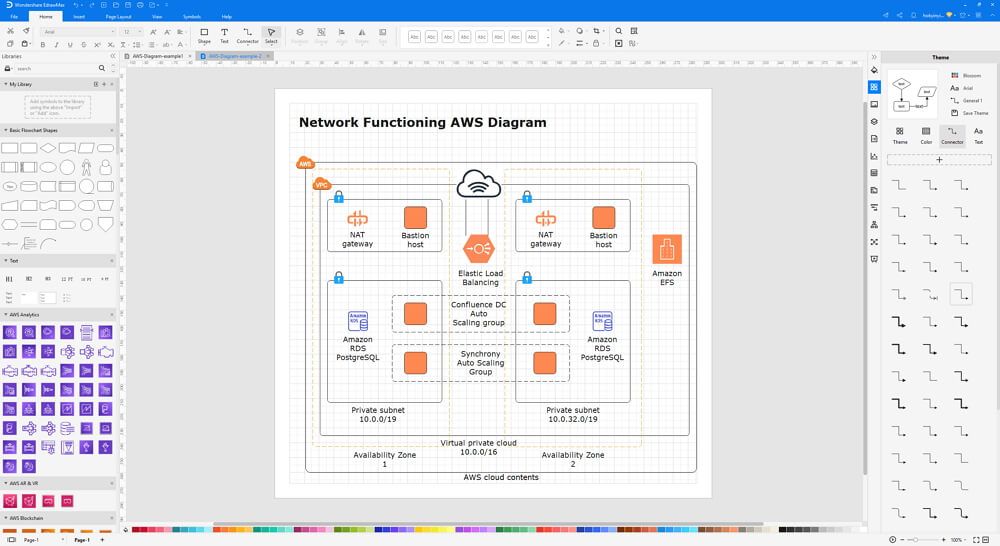
Task: Select the Shape tool
Action: tap(204, 35)
